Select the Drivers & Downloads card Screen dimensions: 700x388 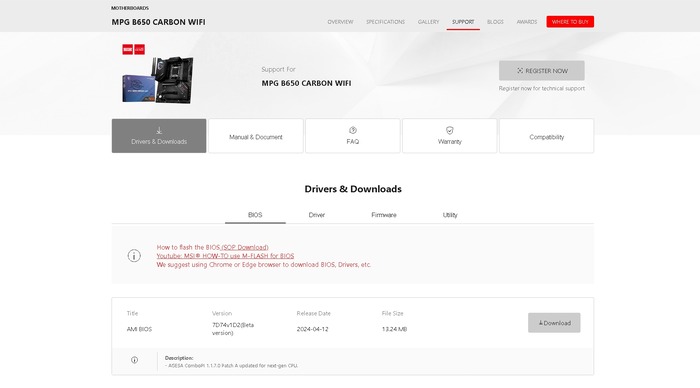tap(159, 136)
